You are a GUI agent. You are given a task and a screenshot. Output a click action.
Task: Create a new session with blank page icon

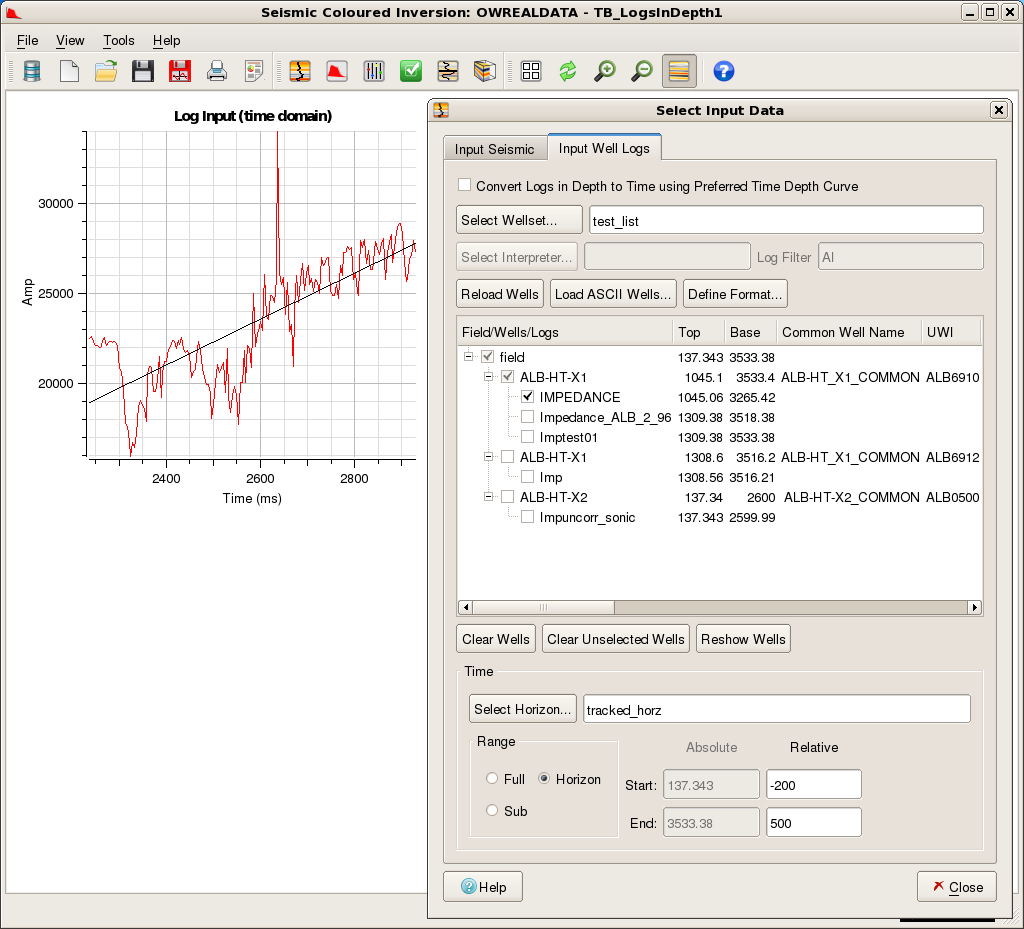69,71
